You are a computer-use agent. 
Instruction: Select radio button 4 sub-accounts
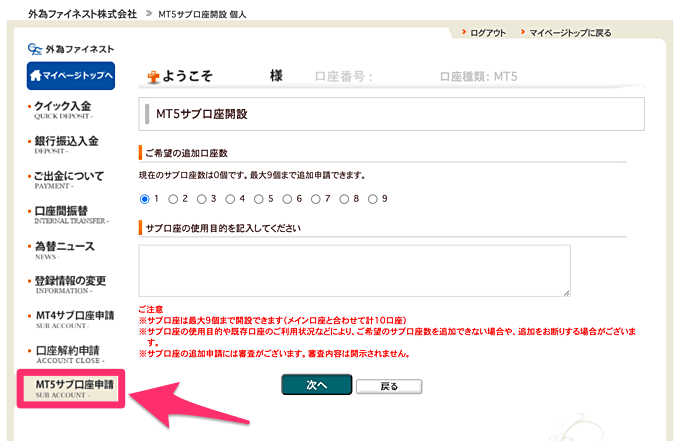click(230, 199)
